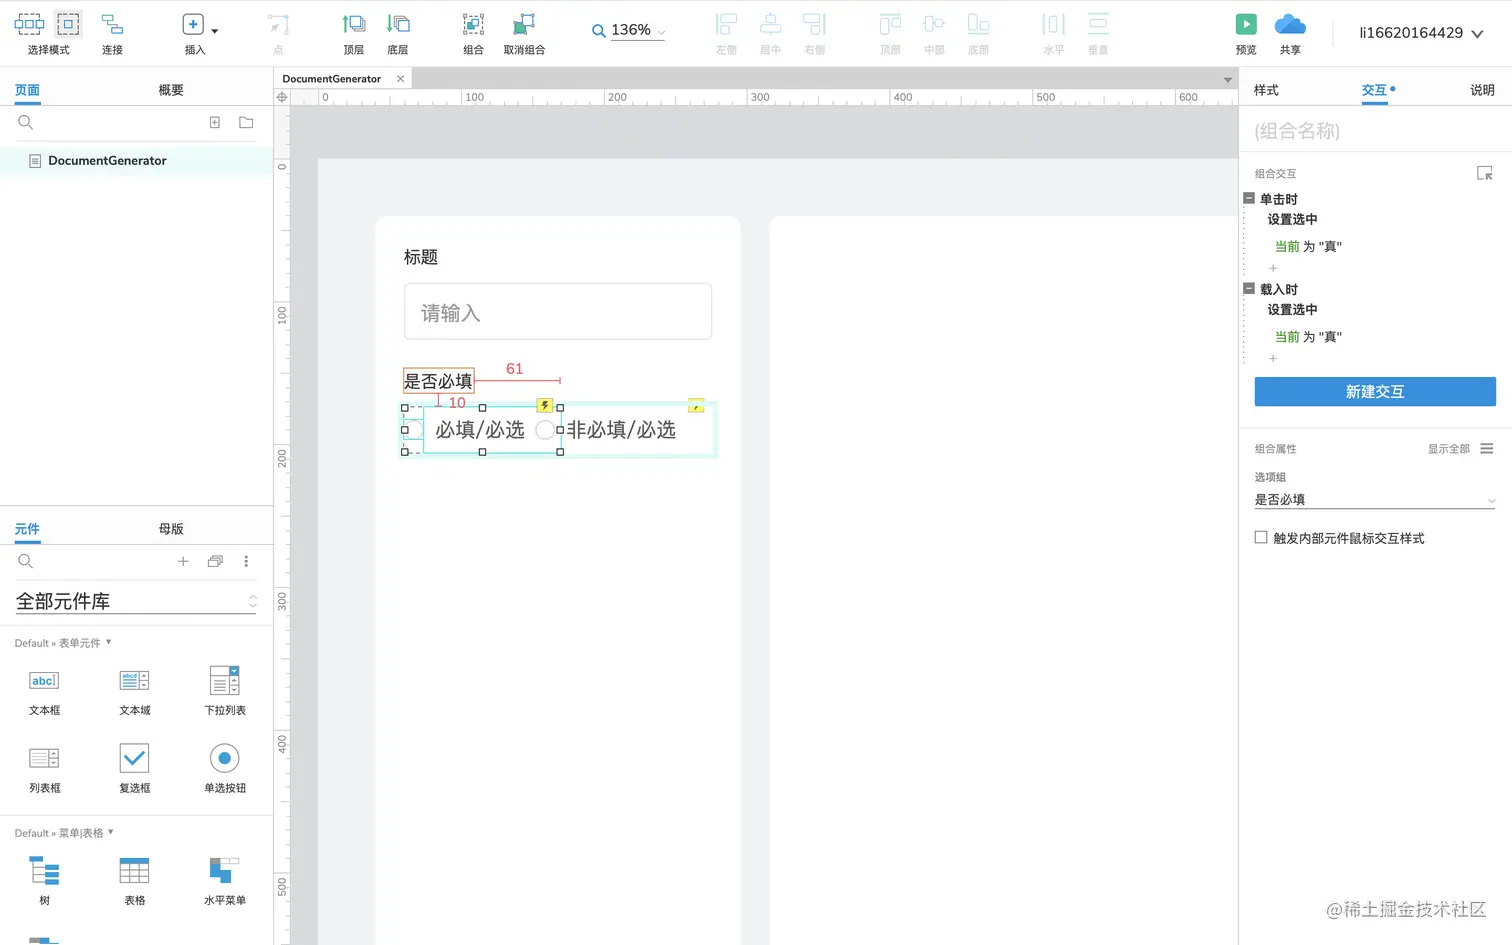The image size is (1512, 945).
Task: Select the 列表框 list box widget
Action: 44,768
